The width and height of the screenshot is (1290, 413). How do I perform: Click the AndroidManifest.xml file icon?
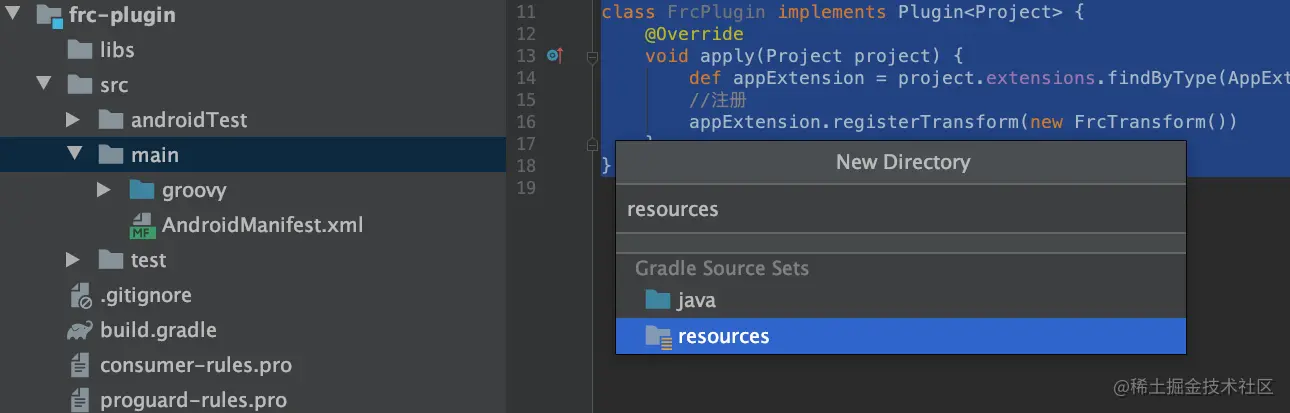[143, 225]
